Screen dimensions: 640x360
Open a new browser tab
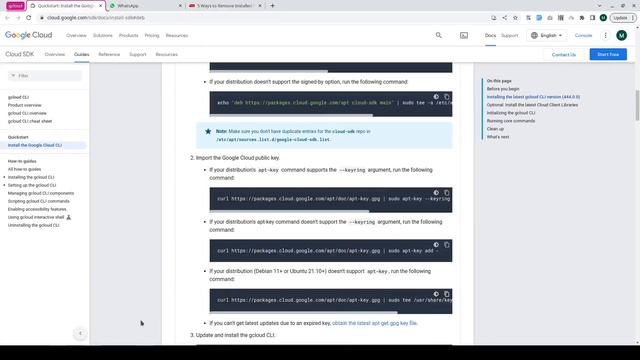[272, 6]
